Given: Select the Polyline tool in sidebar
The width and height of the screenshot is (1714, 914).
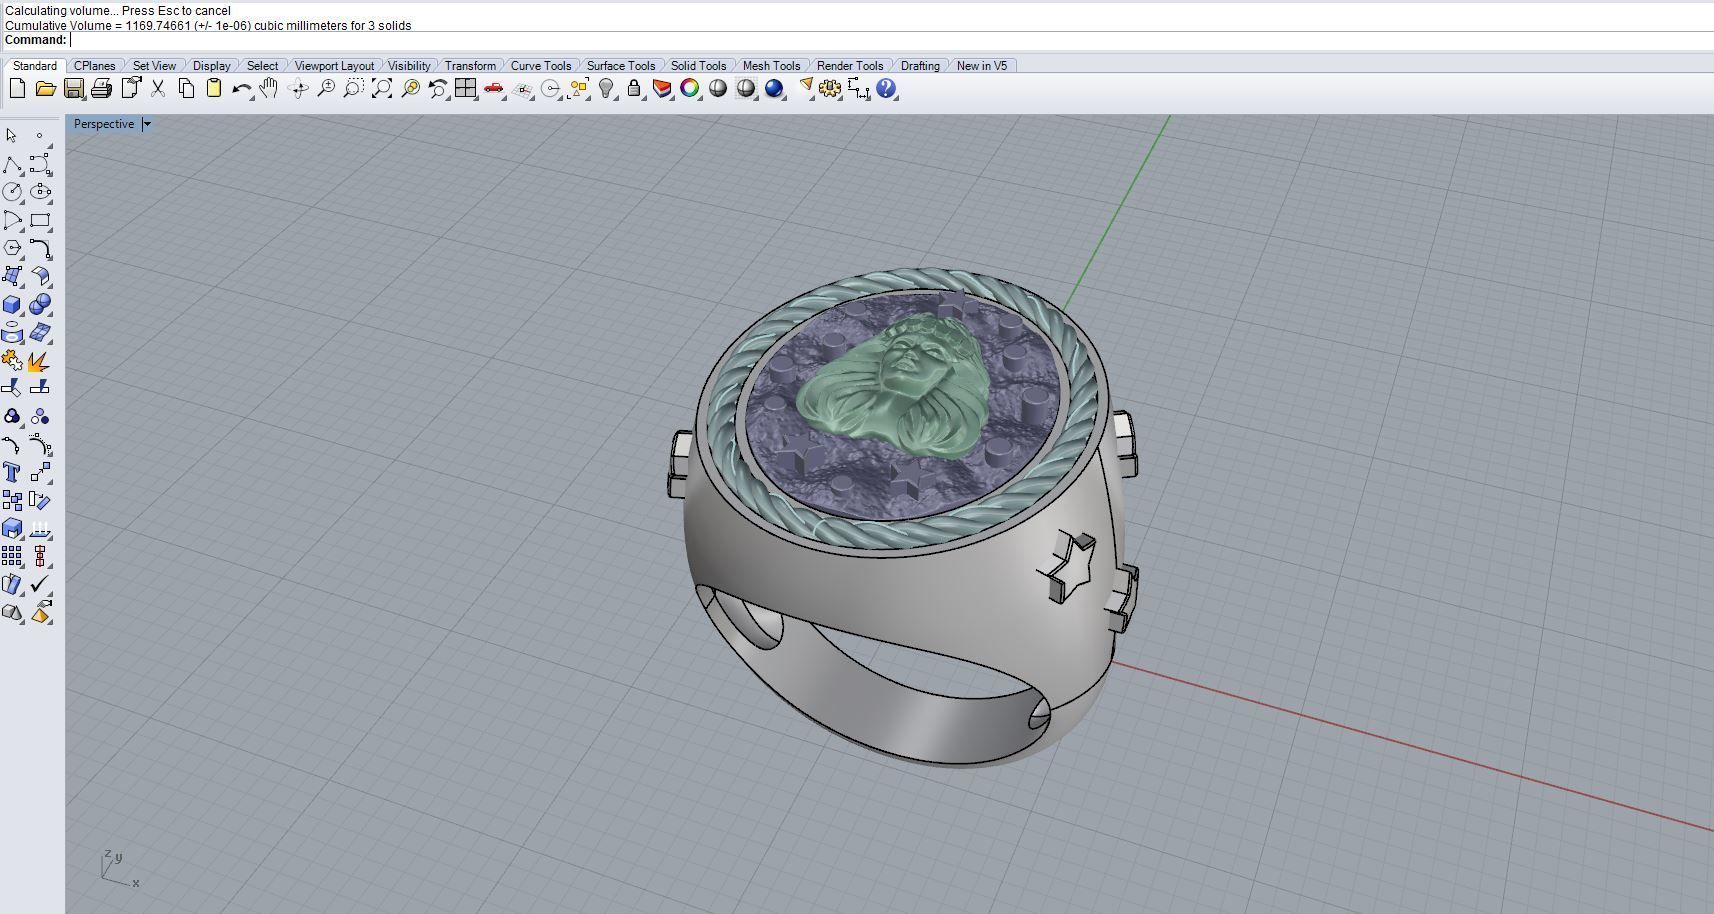Looking at the screenshot, I should [x=12, y=164].
